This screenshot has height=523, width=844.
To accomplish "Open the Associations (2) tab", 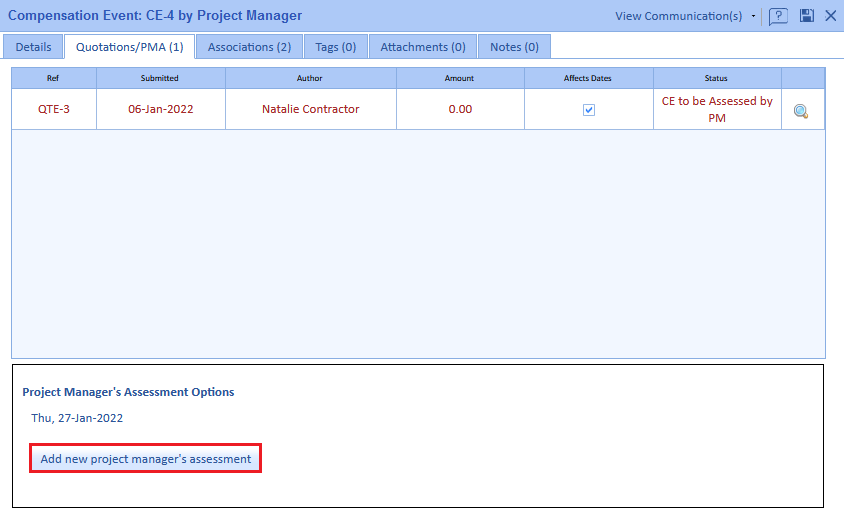I will click(249, 47).
